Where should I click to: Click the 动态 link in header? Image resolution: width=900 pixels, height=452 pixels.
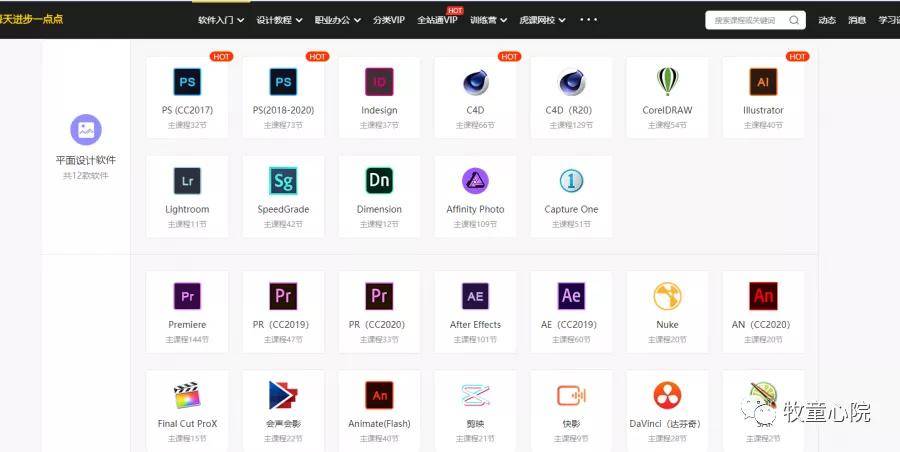(827, 20)
